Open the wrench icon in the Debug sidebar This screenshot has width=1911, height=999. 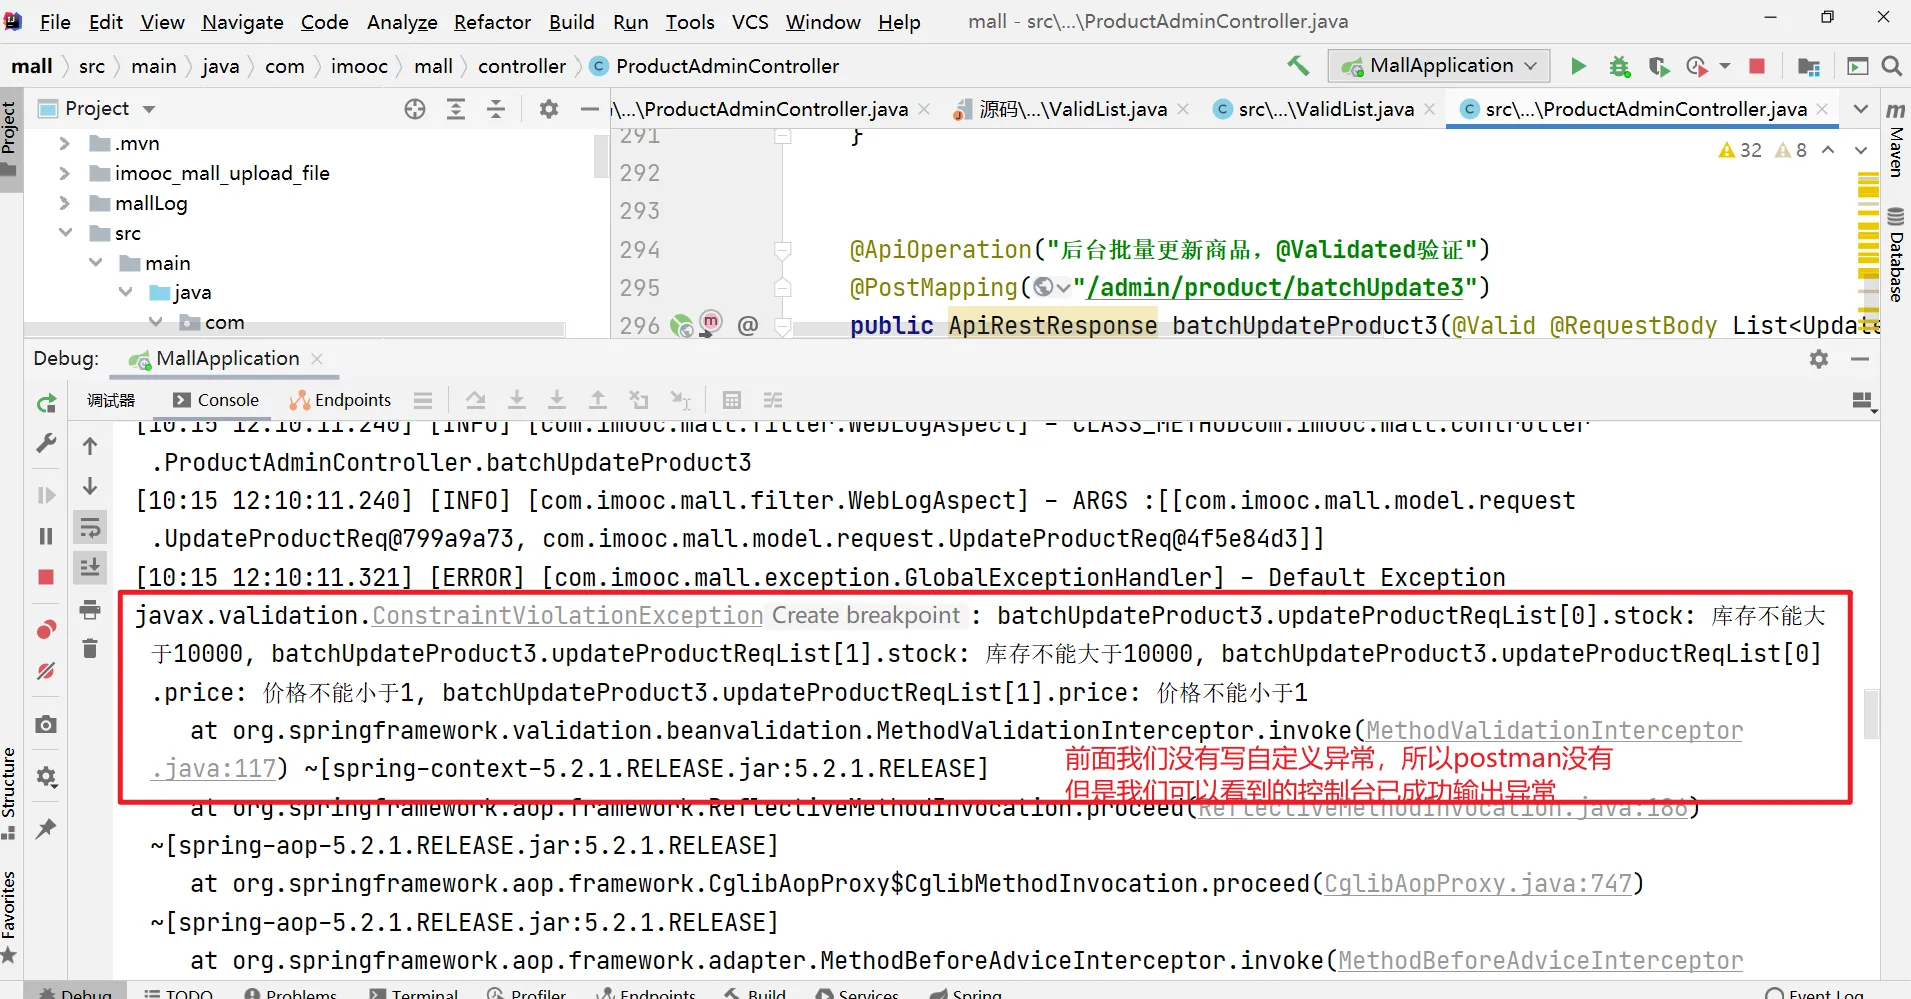click(x=46, y=443)
